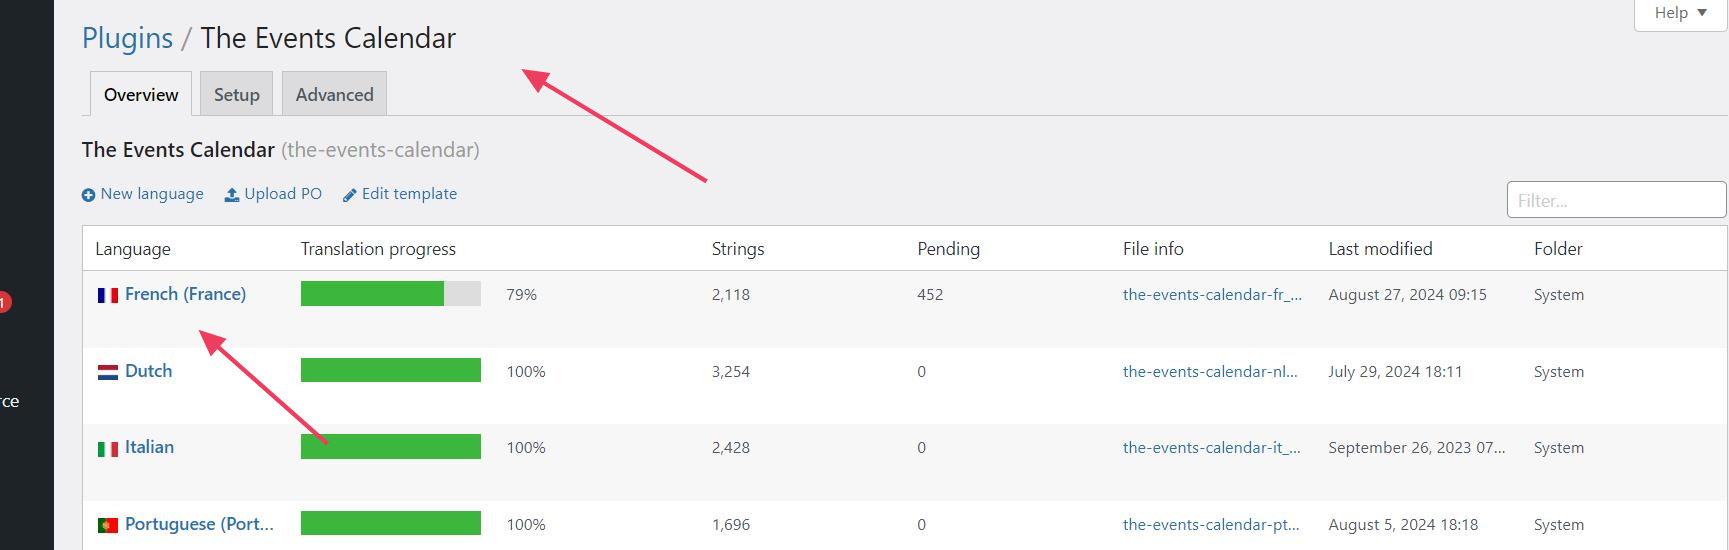Click date July 29, 2024 18:11
1729x550 pixels.
pos(1395,372)
